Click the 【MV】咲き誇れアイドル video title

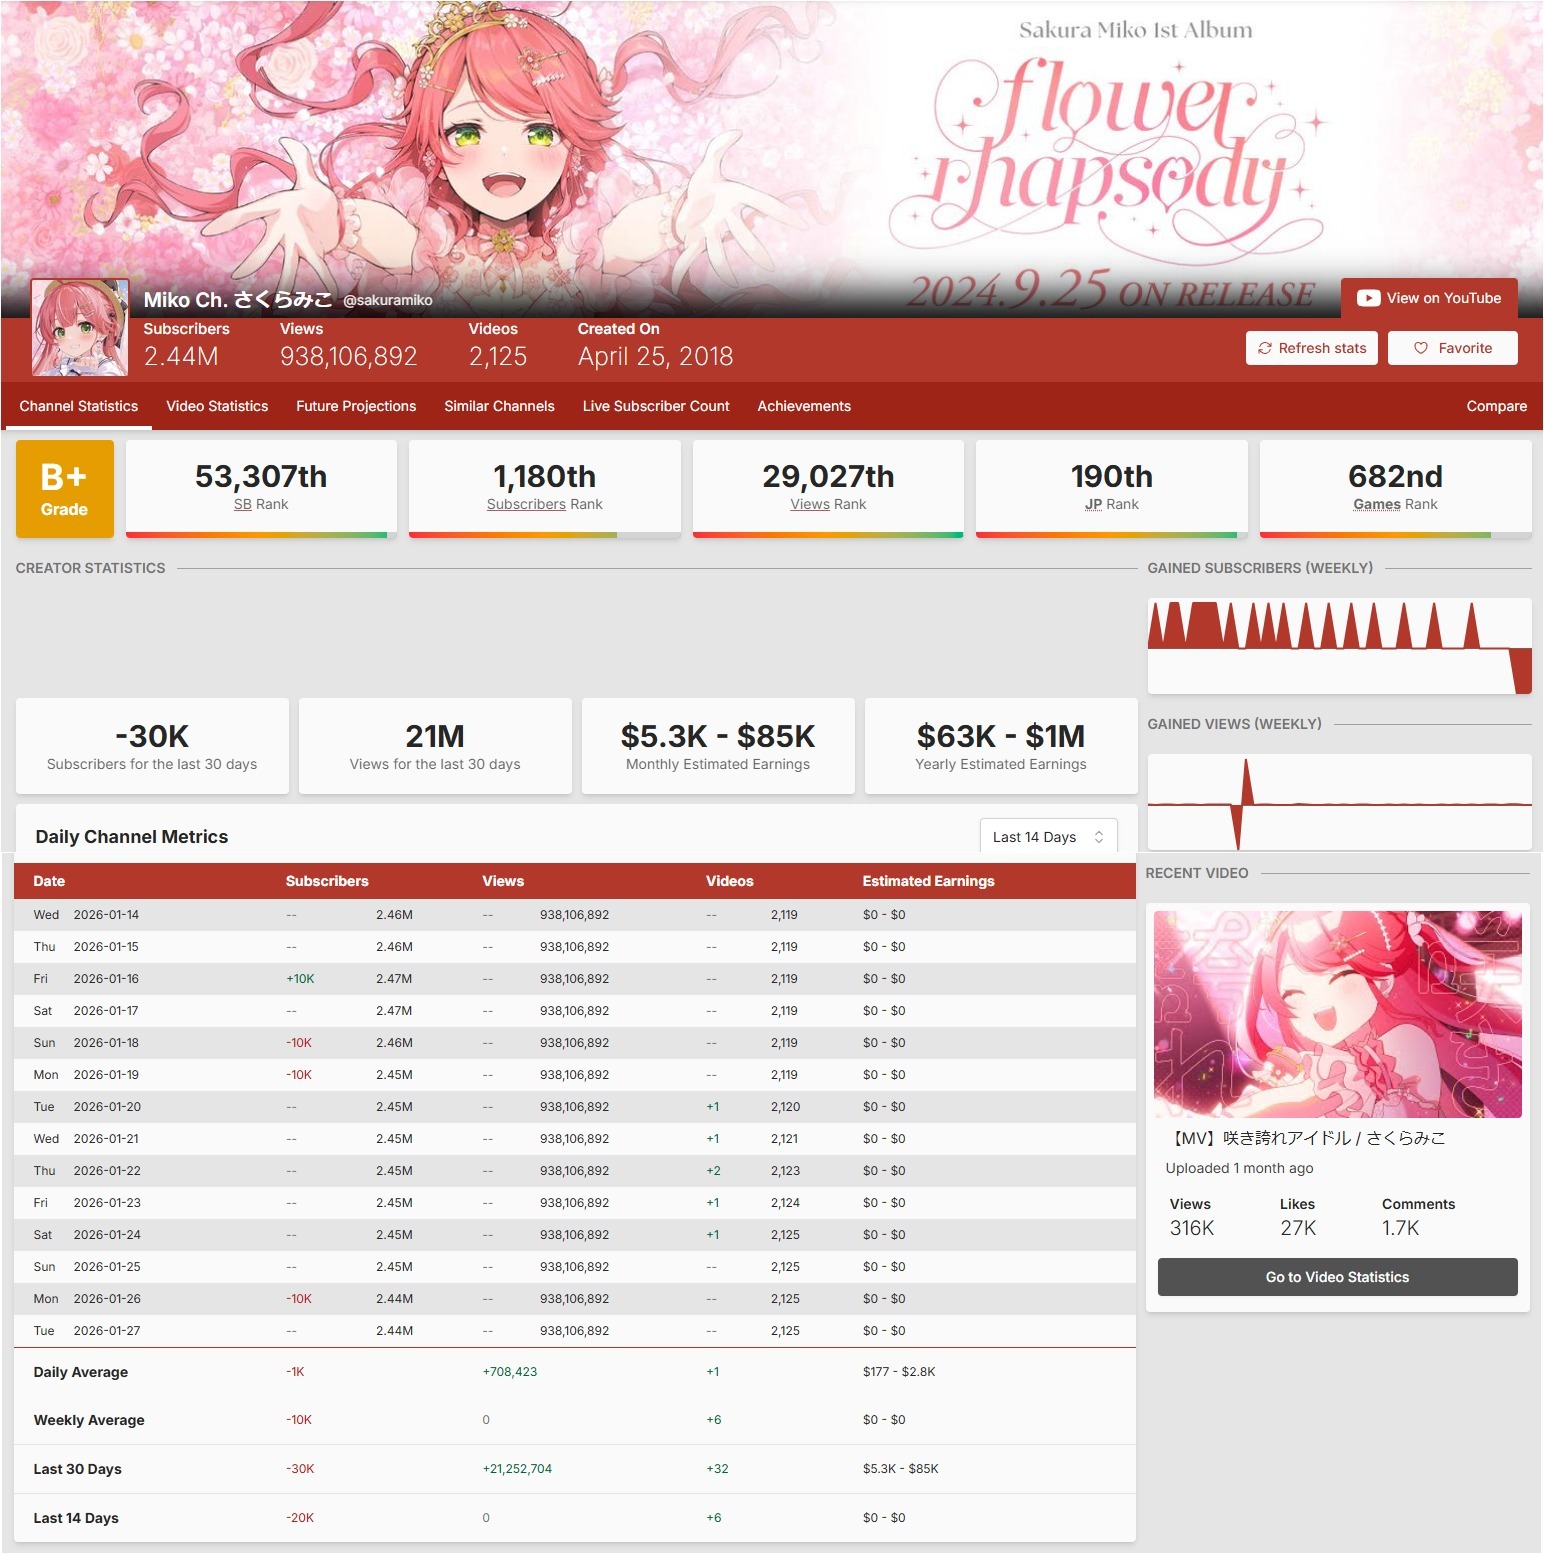click(1307, 1138)
